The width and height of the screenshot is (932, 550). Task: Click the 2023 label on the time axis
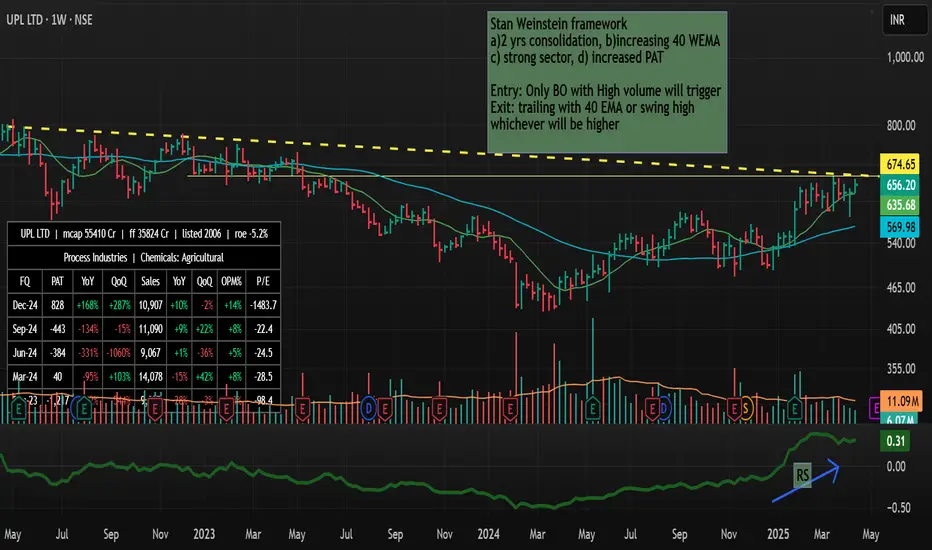(x=204, y=534)
